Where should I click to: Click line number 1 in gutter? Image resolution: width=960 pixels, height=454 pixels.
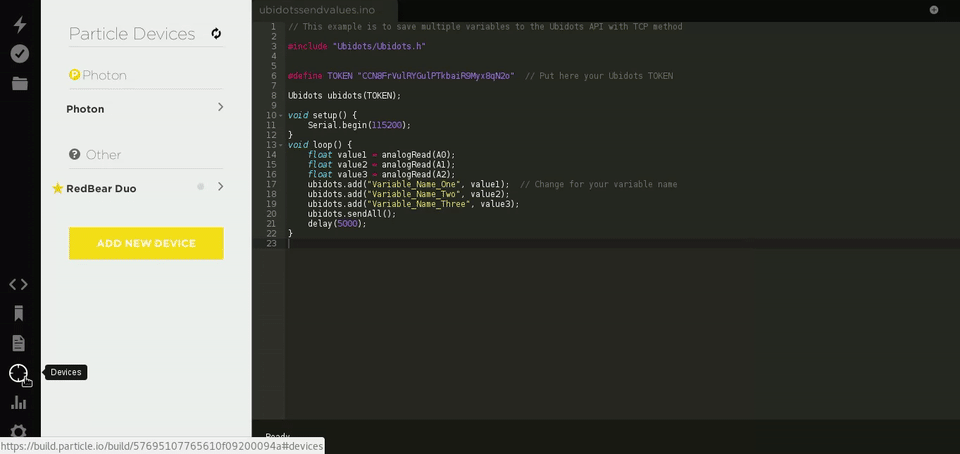click(x=274, y=27)
